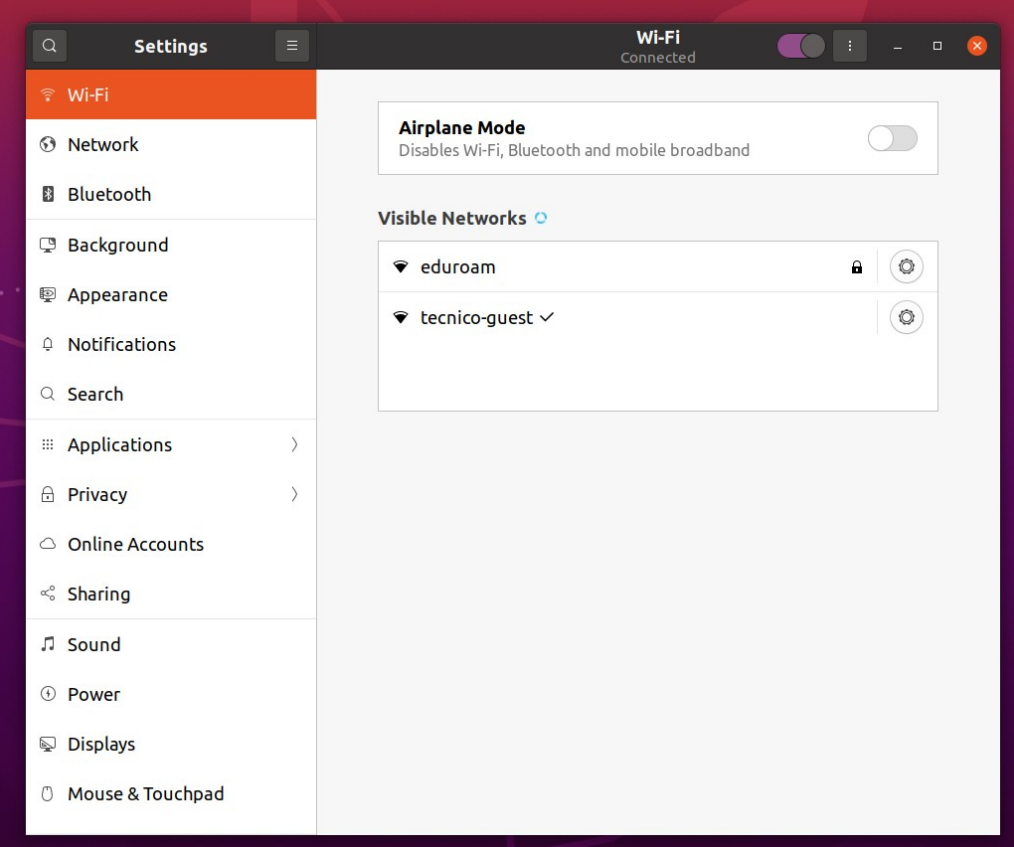The height and width of the screenshot is (847, 1014).
Task: Click the Sharing sidebar icon
Action: (47, 594)
